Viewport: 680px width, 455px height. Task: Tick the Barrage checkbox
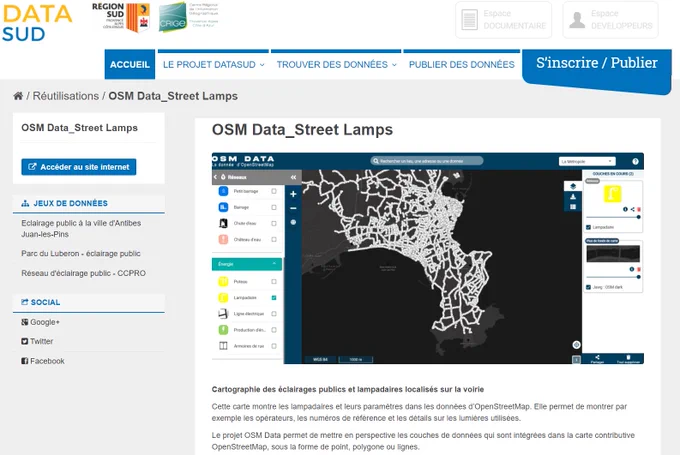coord(274,207)
